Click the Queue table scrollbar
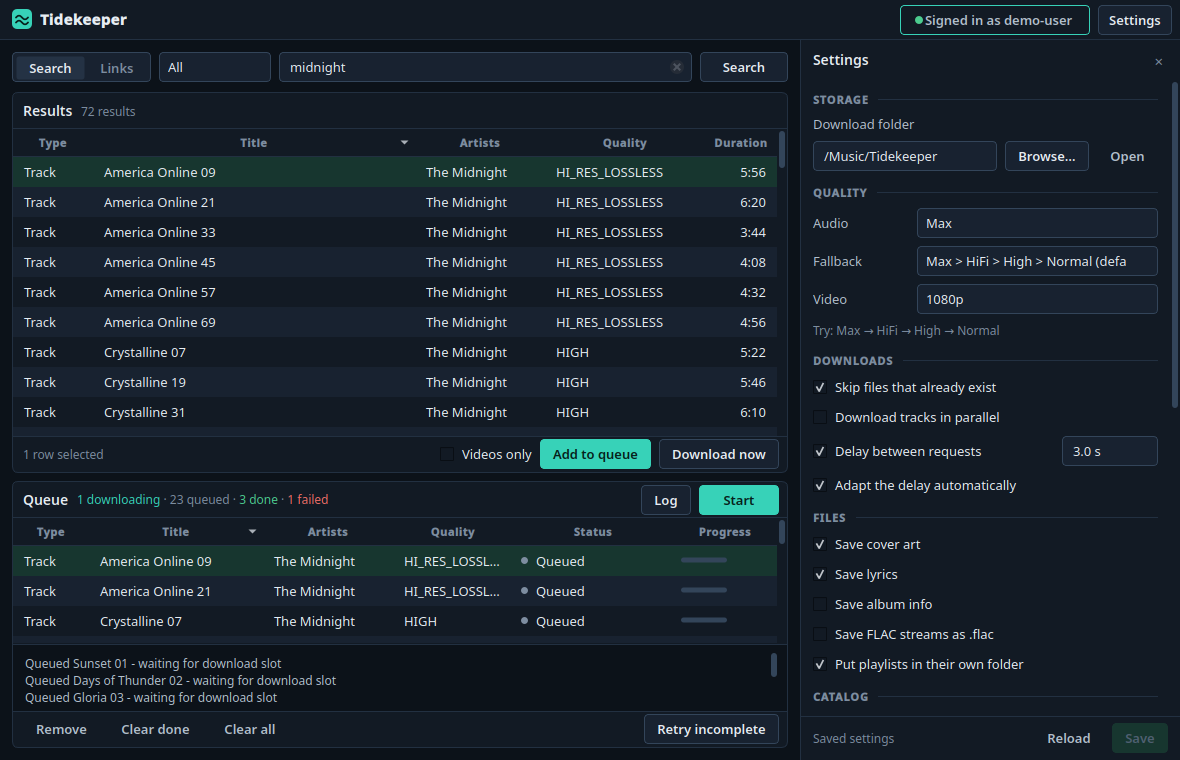The width and height of the screenshot is (1180, 760). 782,532
